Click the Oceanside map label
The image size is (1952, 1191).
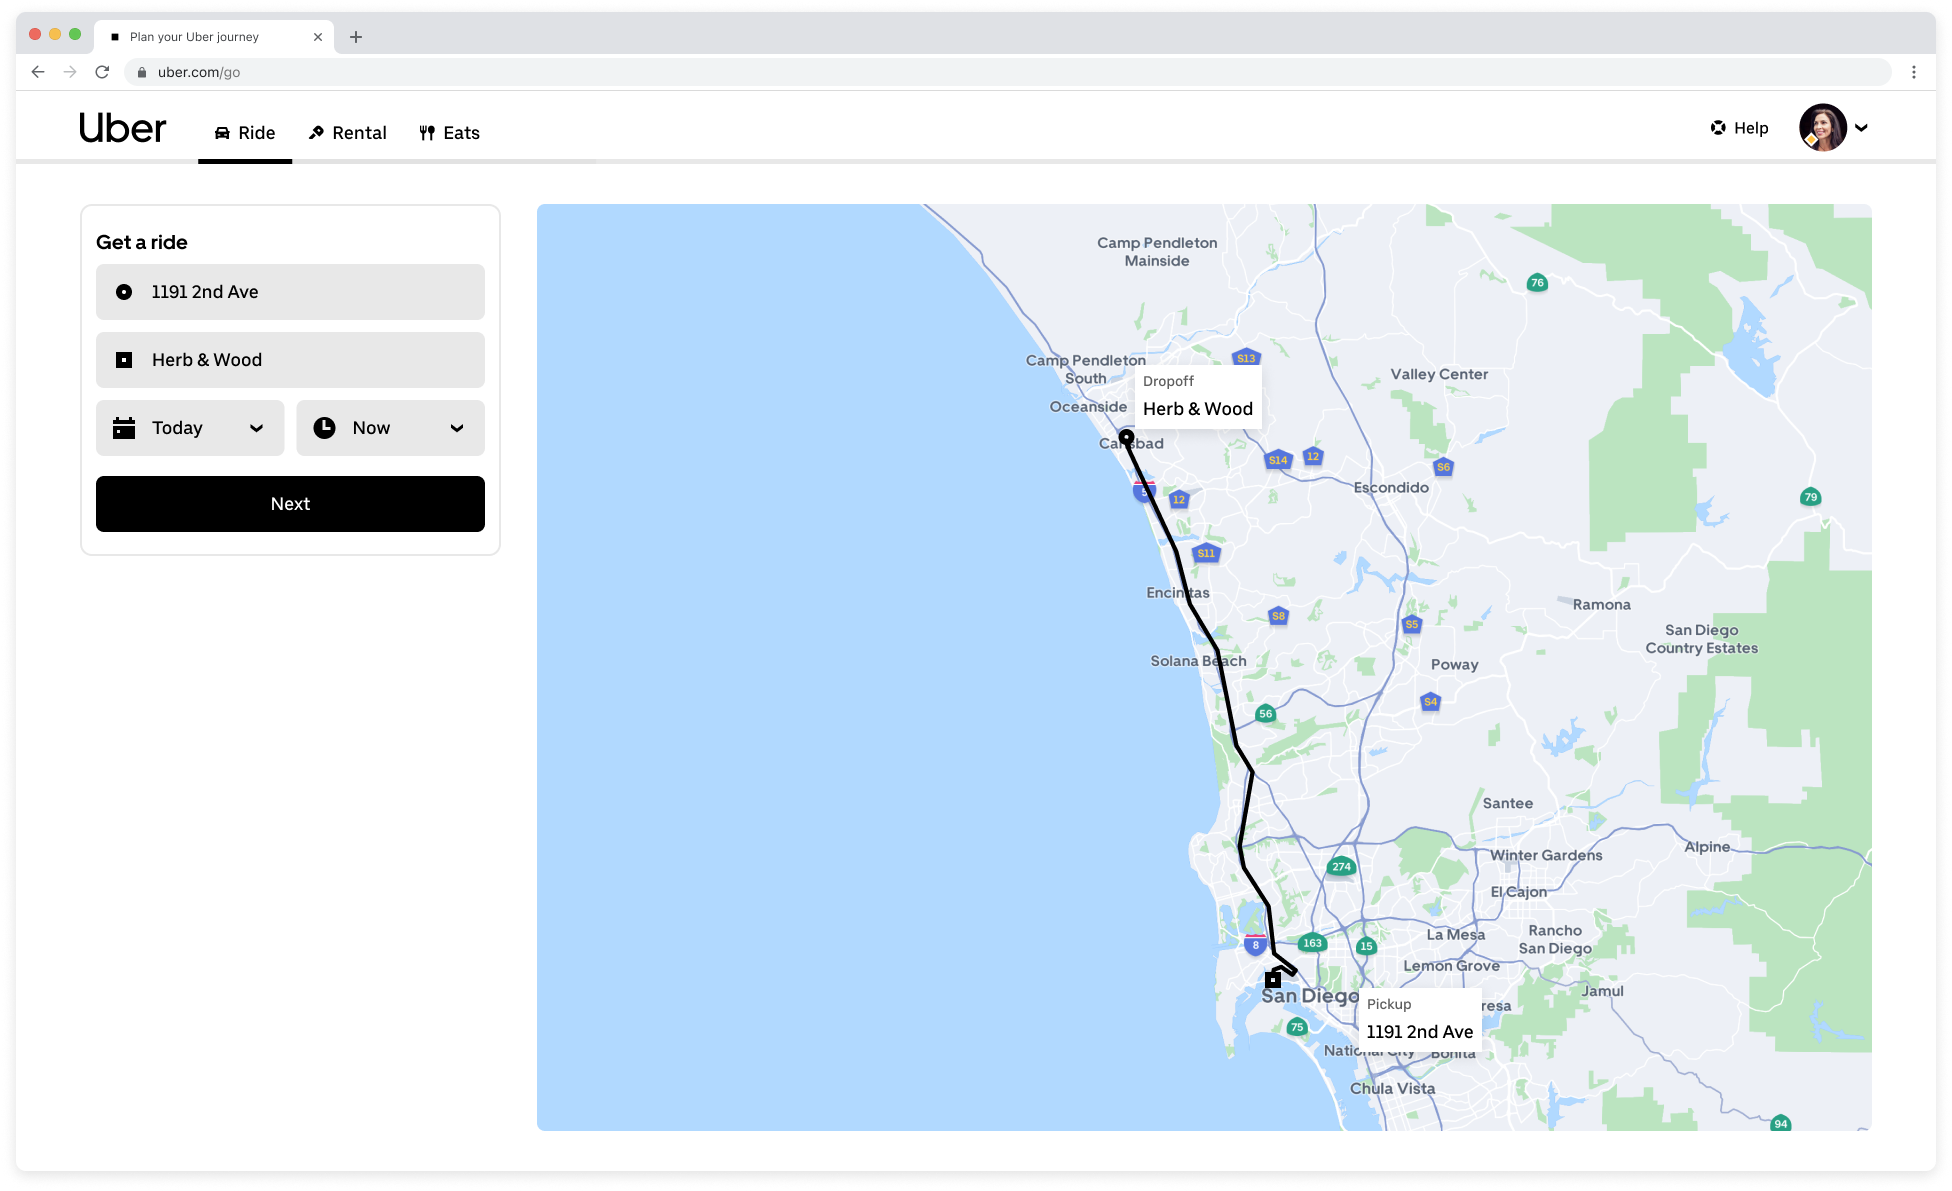coord(1088,407)
